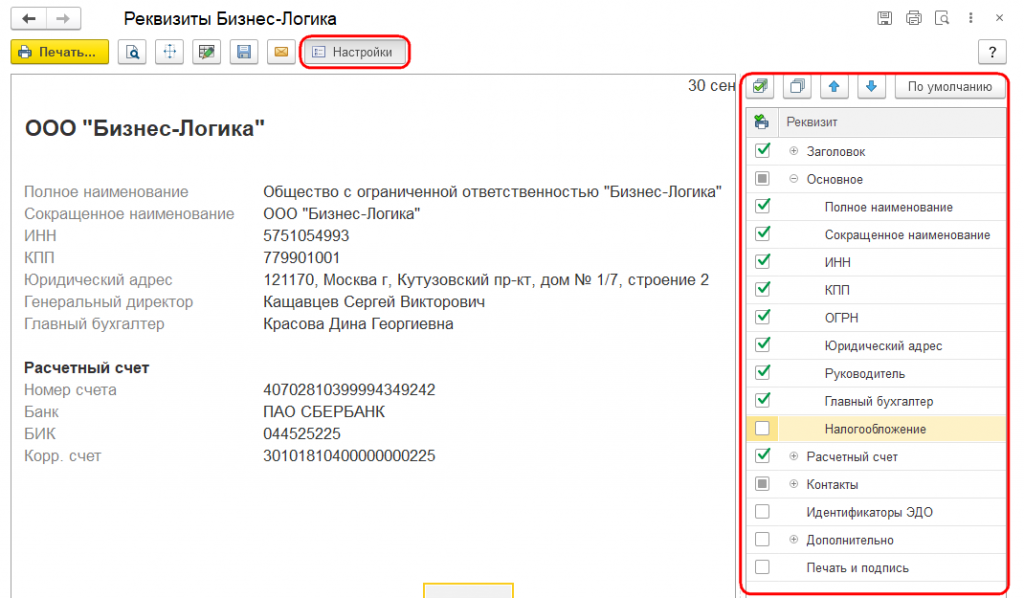The height and width of the screenshot is (598, 1024).
Task: Click the Реквизит column header text
Action: click(812, 122)
